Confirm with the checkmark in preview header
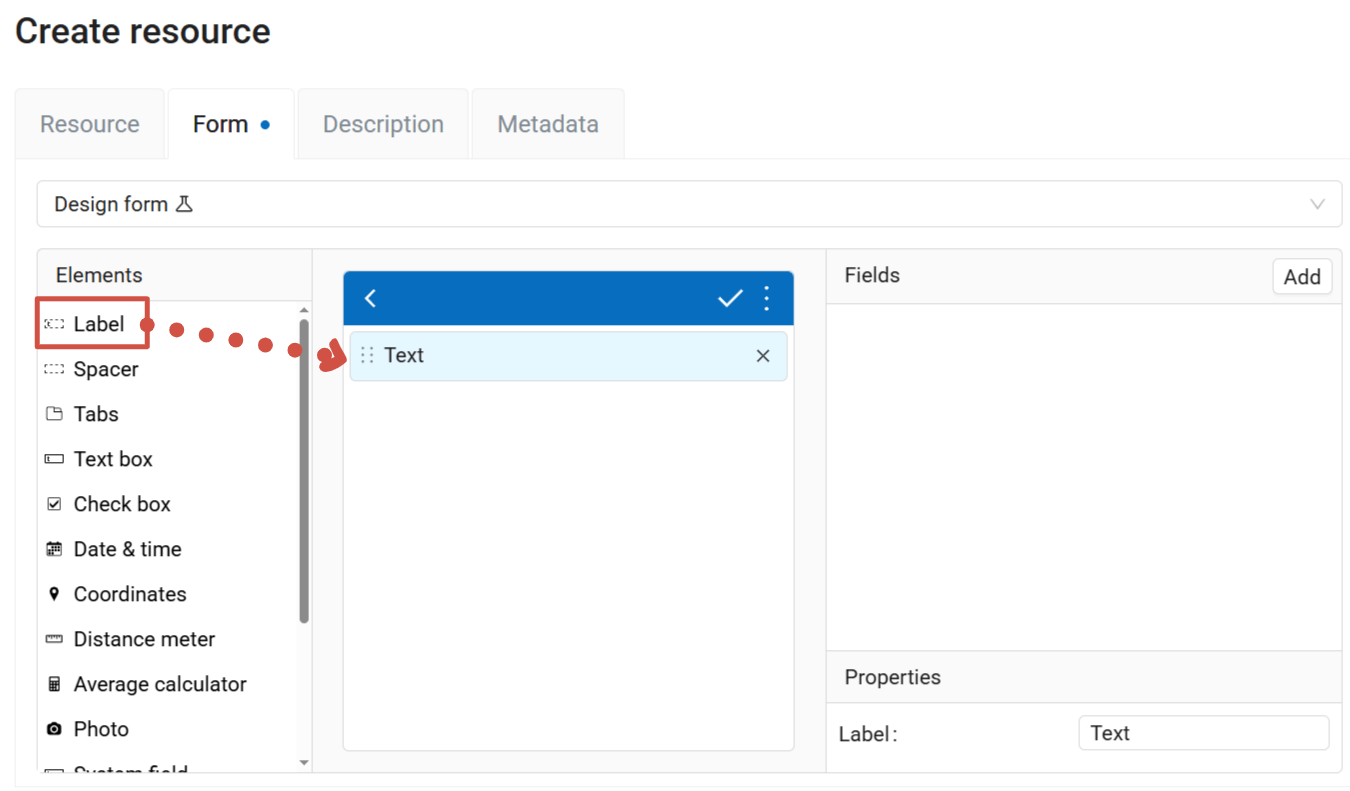 [730, 298]
